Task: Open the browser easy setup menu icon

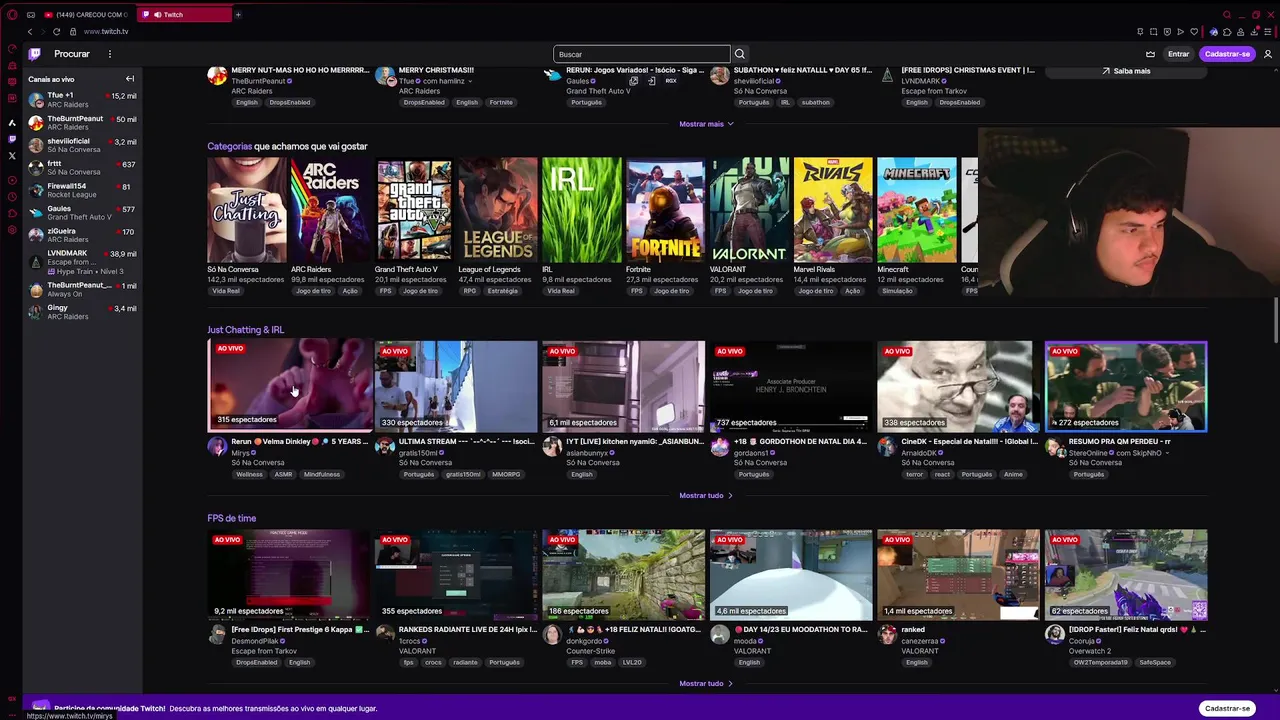Action: click(x=1267, y=32)
